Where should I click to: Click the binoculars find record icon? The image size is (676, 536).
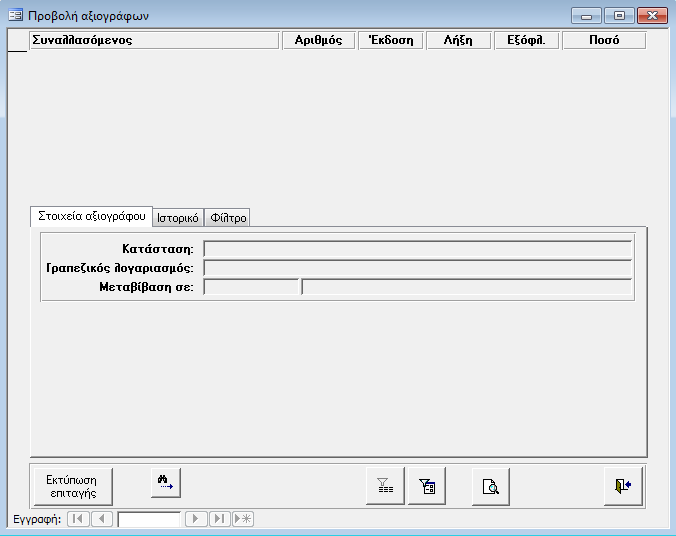click(x=165, y=484)
